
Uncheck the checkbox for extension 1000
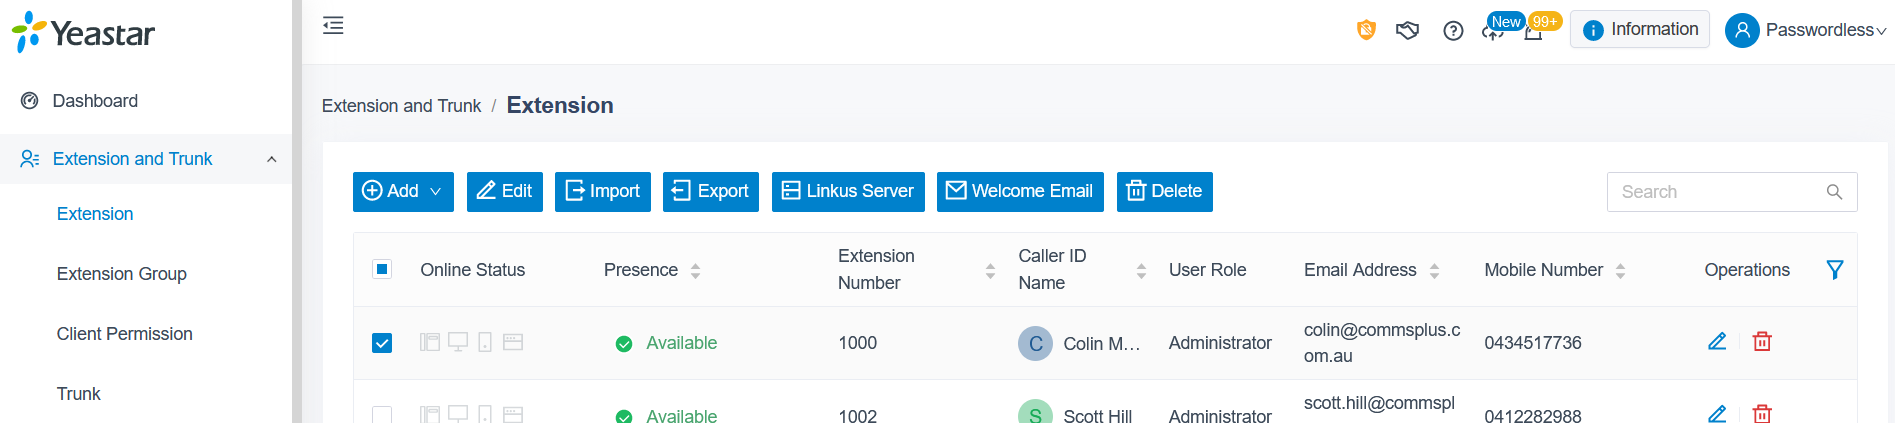pyautogui.click(x=382, y=343)
